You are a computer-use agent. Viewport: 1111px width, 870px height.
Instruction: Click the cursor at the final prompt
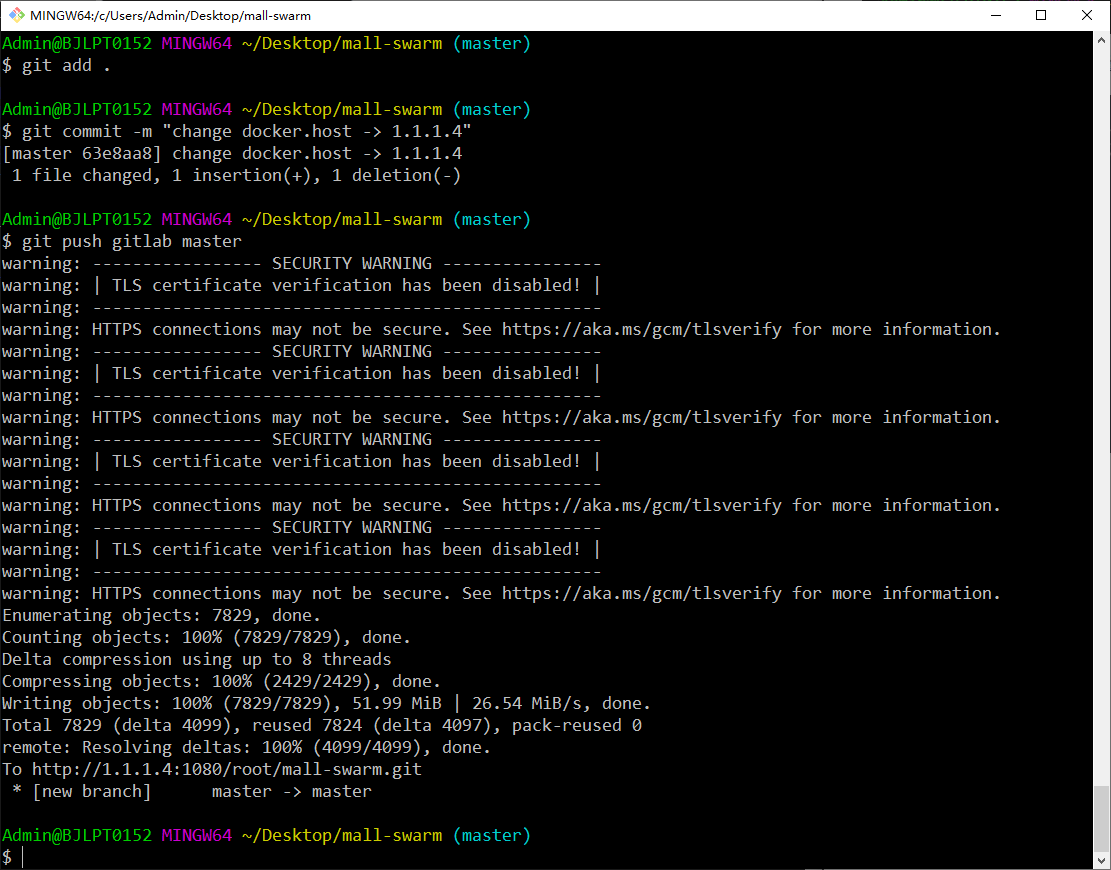[x=23, y=857]
